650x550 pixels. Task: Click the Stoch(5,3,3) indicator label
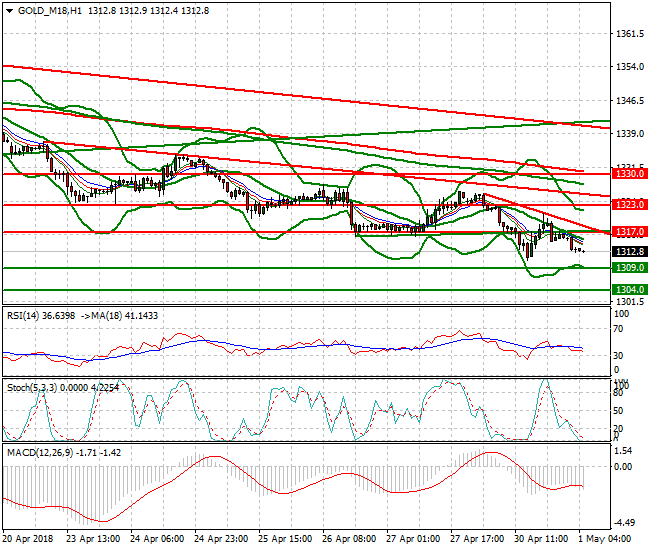(x=32, y=388)
